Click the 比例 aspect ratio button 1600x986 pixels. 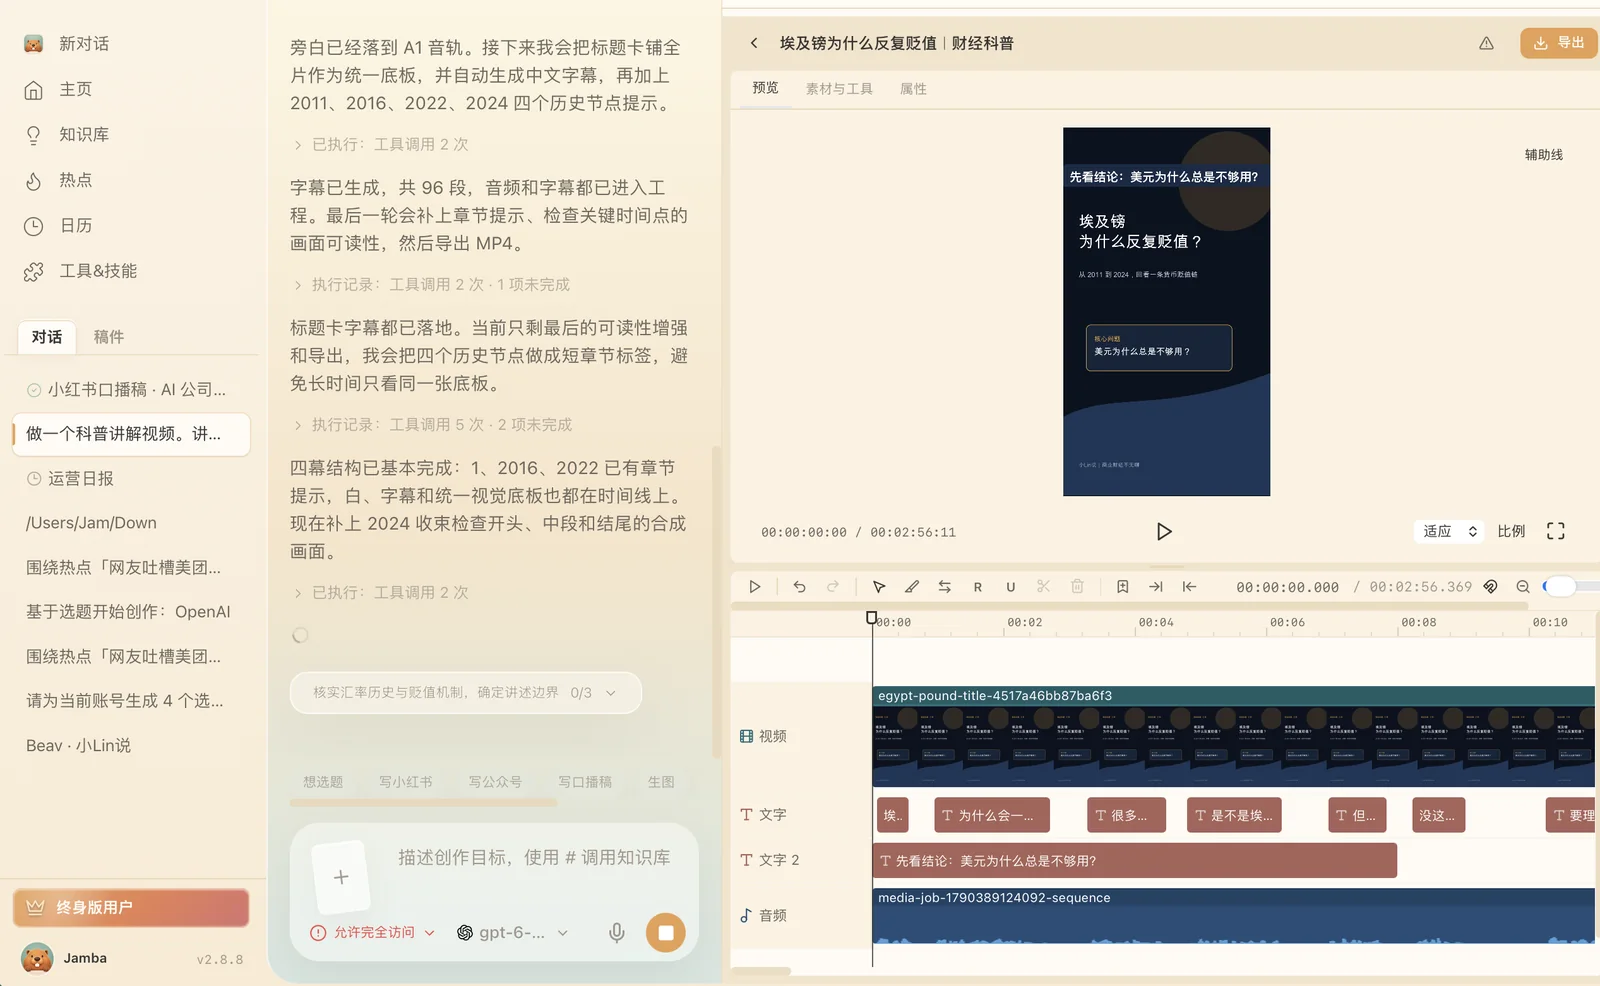[1511, 531]
